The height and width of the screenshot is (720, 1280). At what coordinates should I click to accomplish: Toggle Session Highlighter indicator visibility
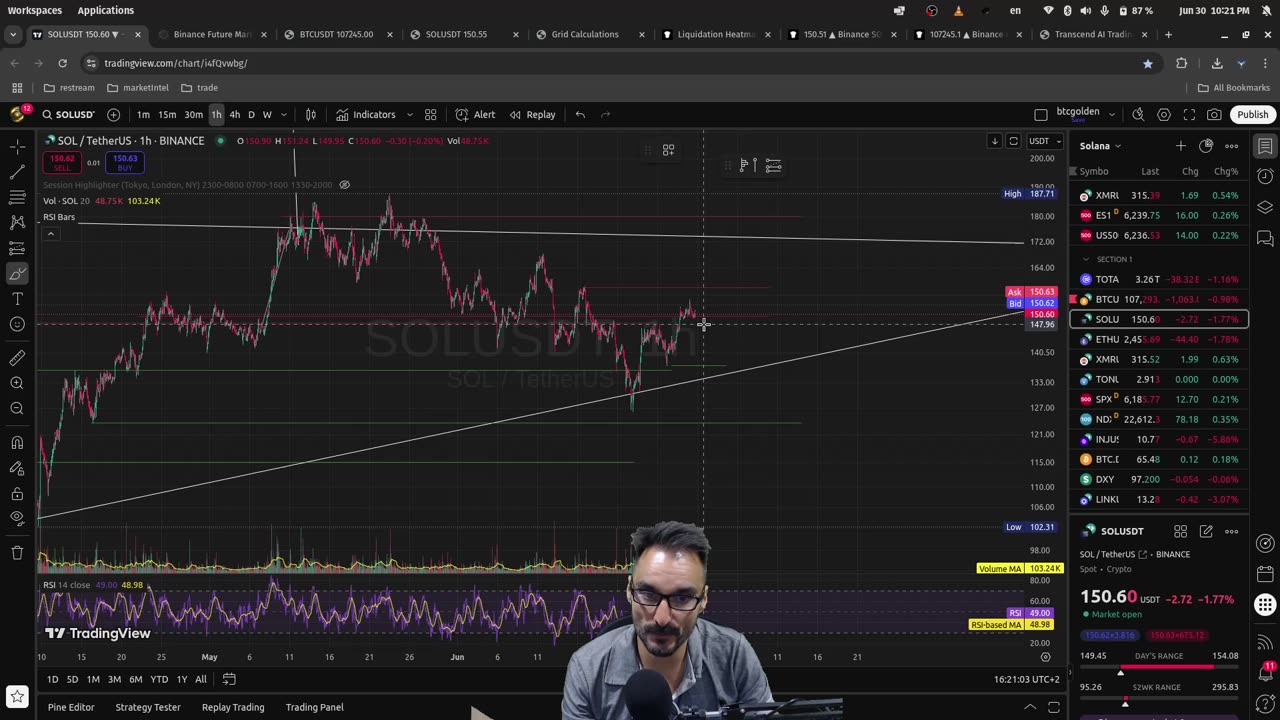pos(344,185)
